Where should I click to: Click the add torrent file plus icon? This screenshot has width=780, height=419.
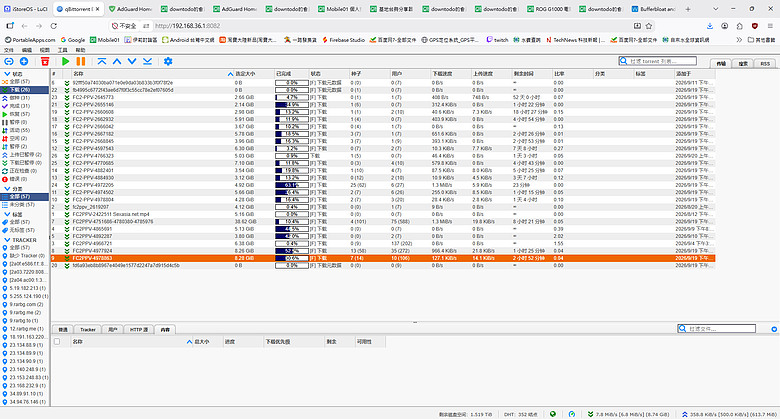pyautogui.click(x=24, y=61)
